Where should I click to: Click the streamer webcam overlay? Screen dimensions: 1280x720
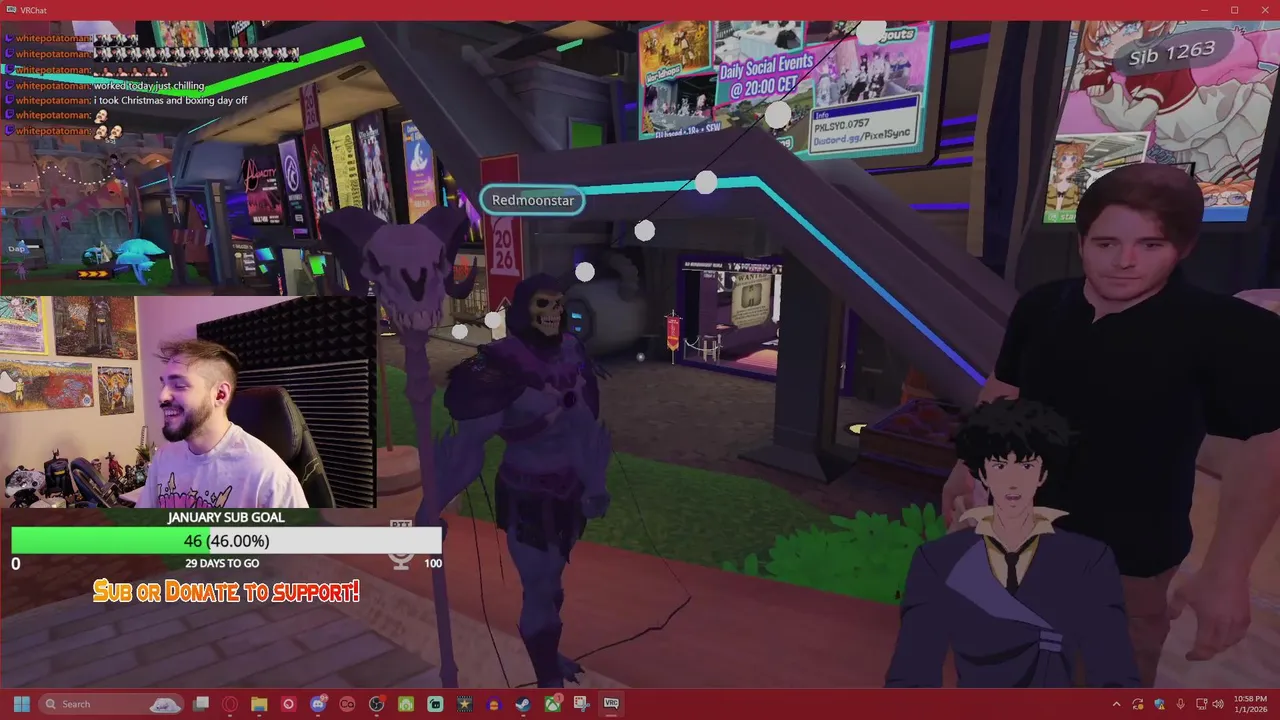[189, 401]
